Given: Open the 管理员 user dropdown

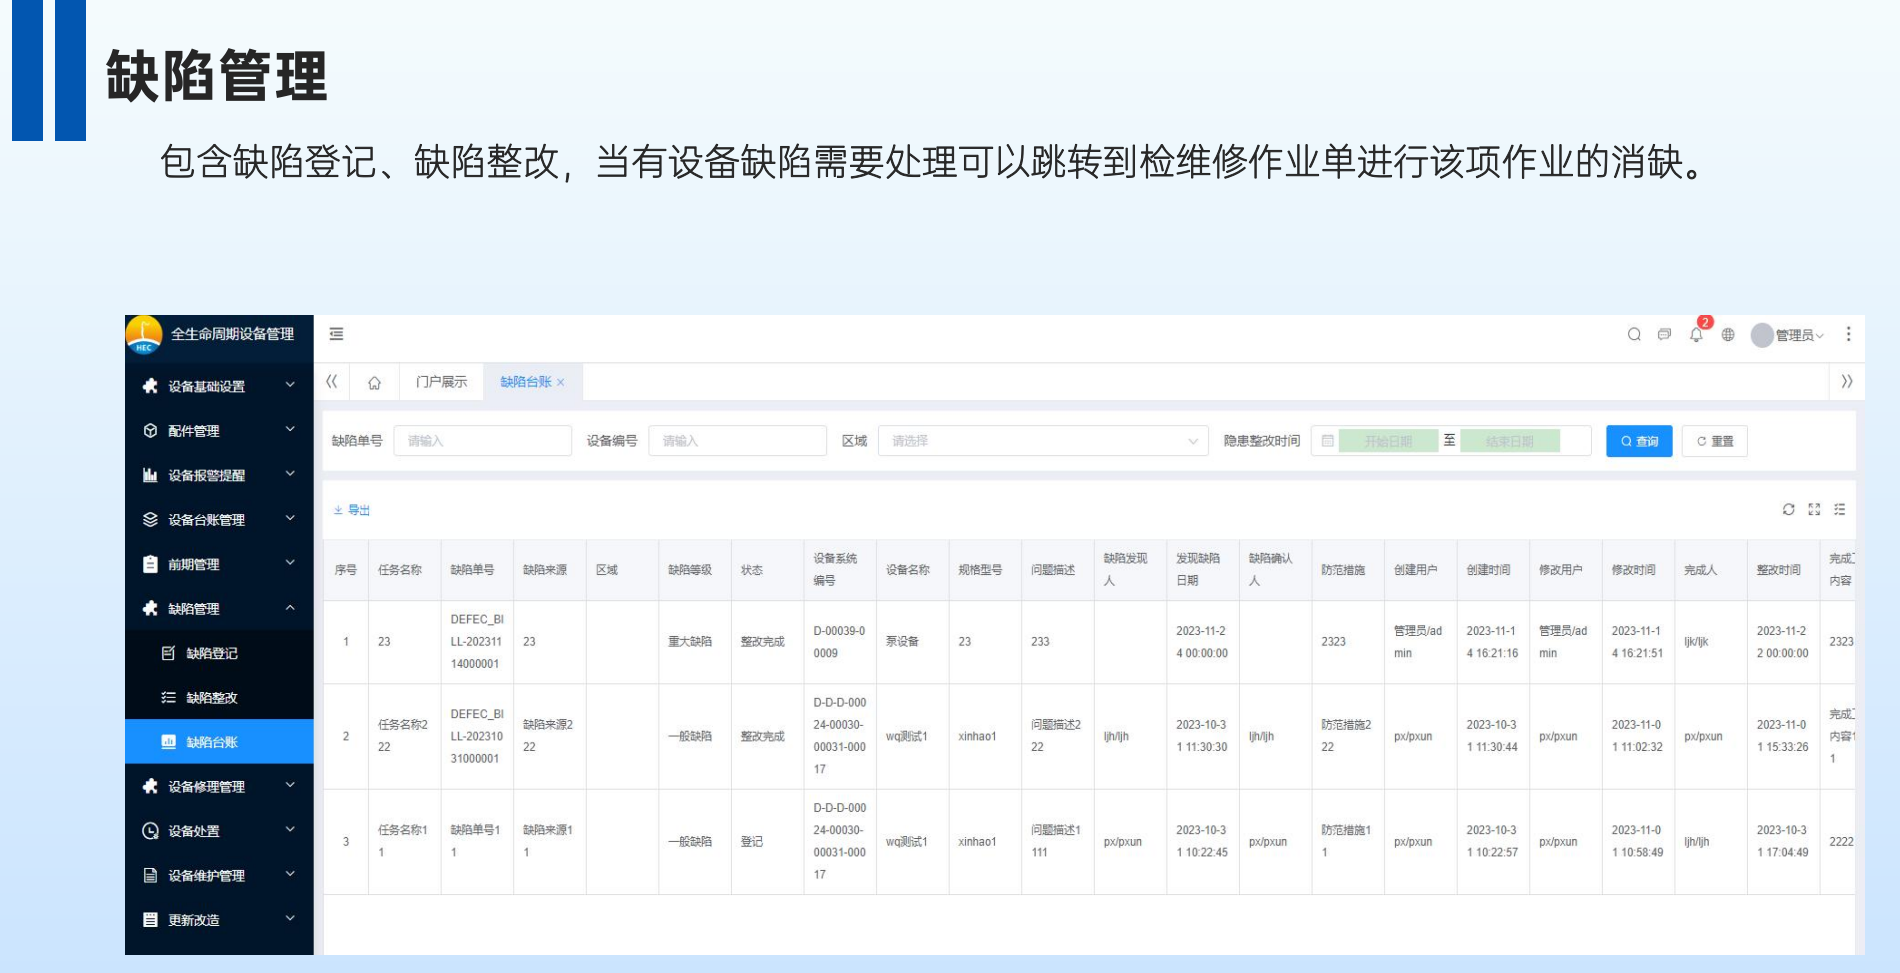Looking at the screenshot, I should pyautogui.click(x=1788, y=335).
